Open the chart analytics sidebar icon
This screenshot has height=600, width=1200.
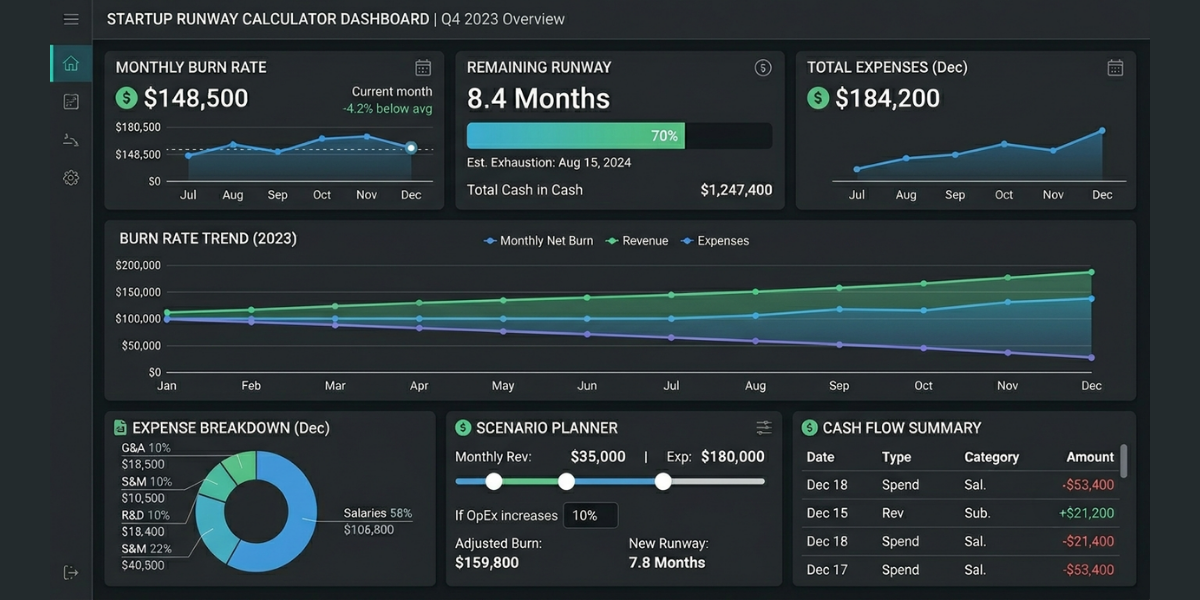(x=71, y=101)
